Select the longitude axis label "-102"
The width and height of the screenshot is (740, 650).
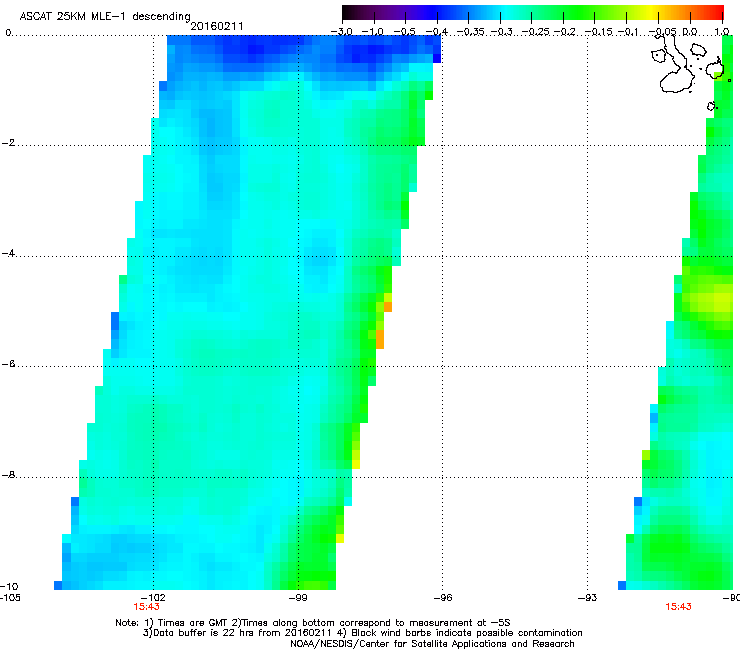153,597
